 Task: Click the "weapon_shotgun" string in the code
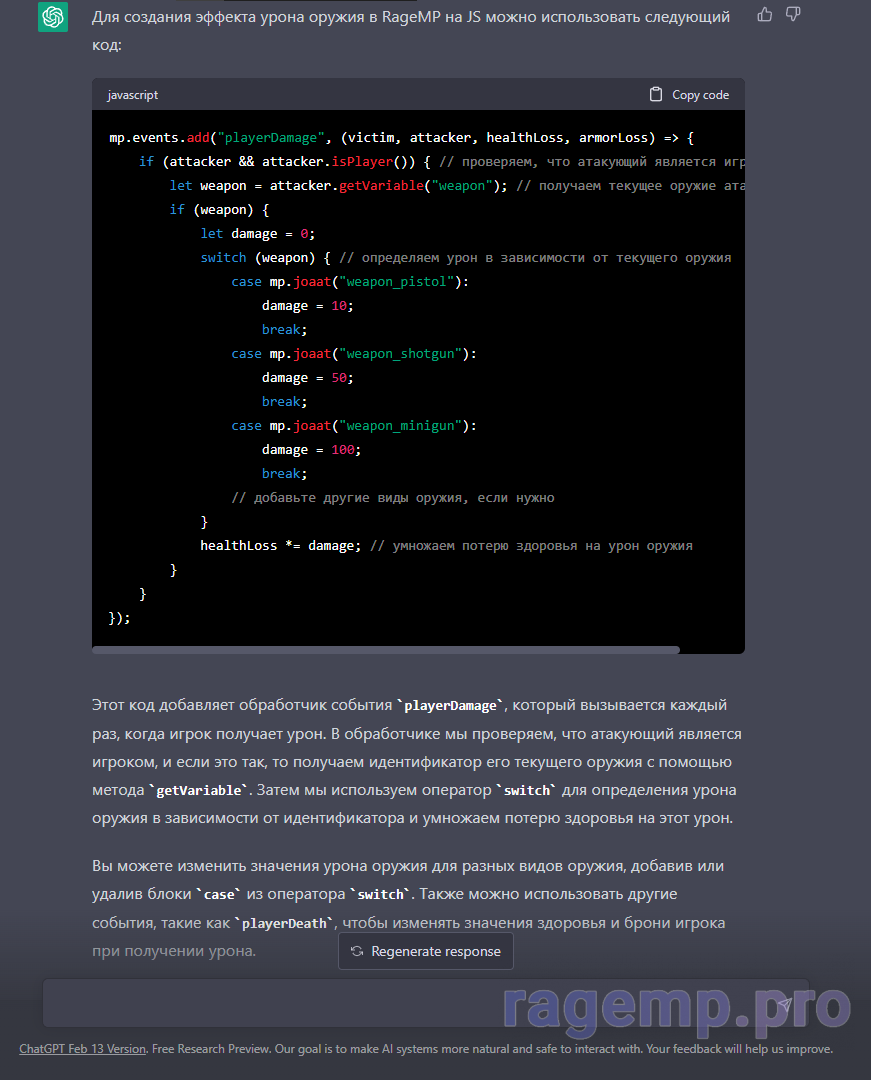coord(404,354)
